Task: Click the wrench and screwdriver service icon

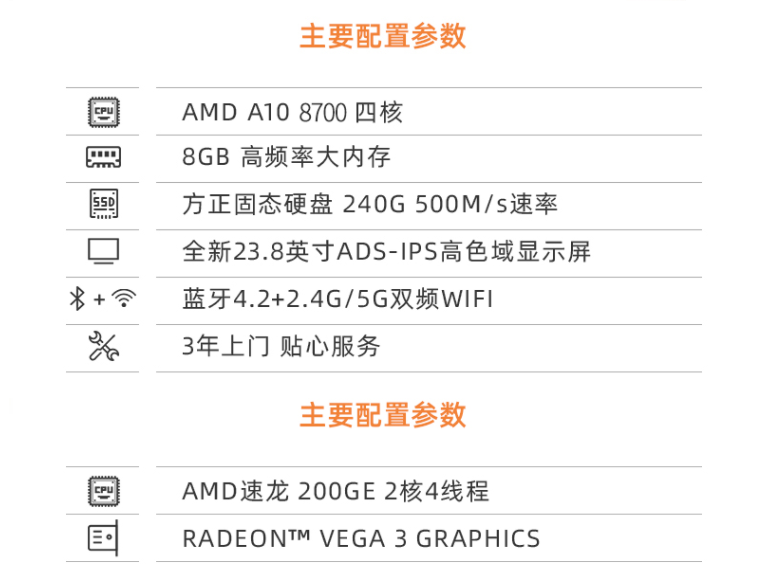Action: pos(103,346)
